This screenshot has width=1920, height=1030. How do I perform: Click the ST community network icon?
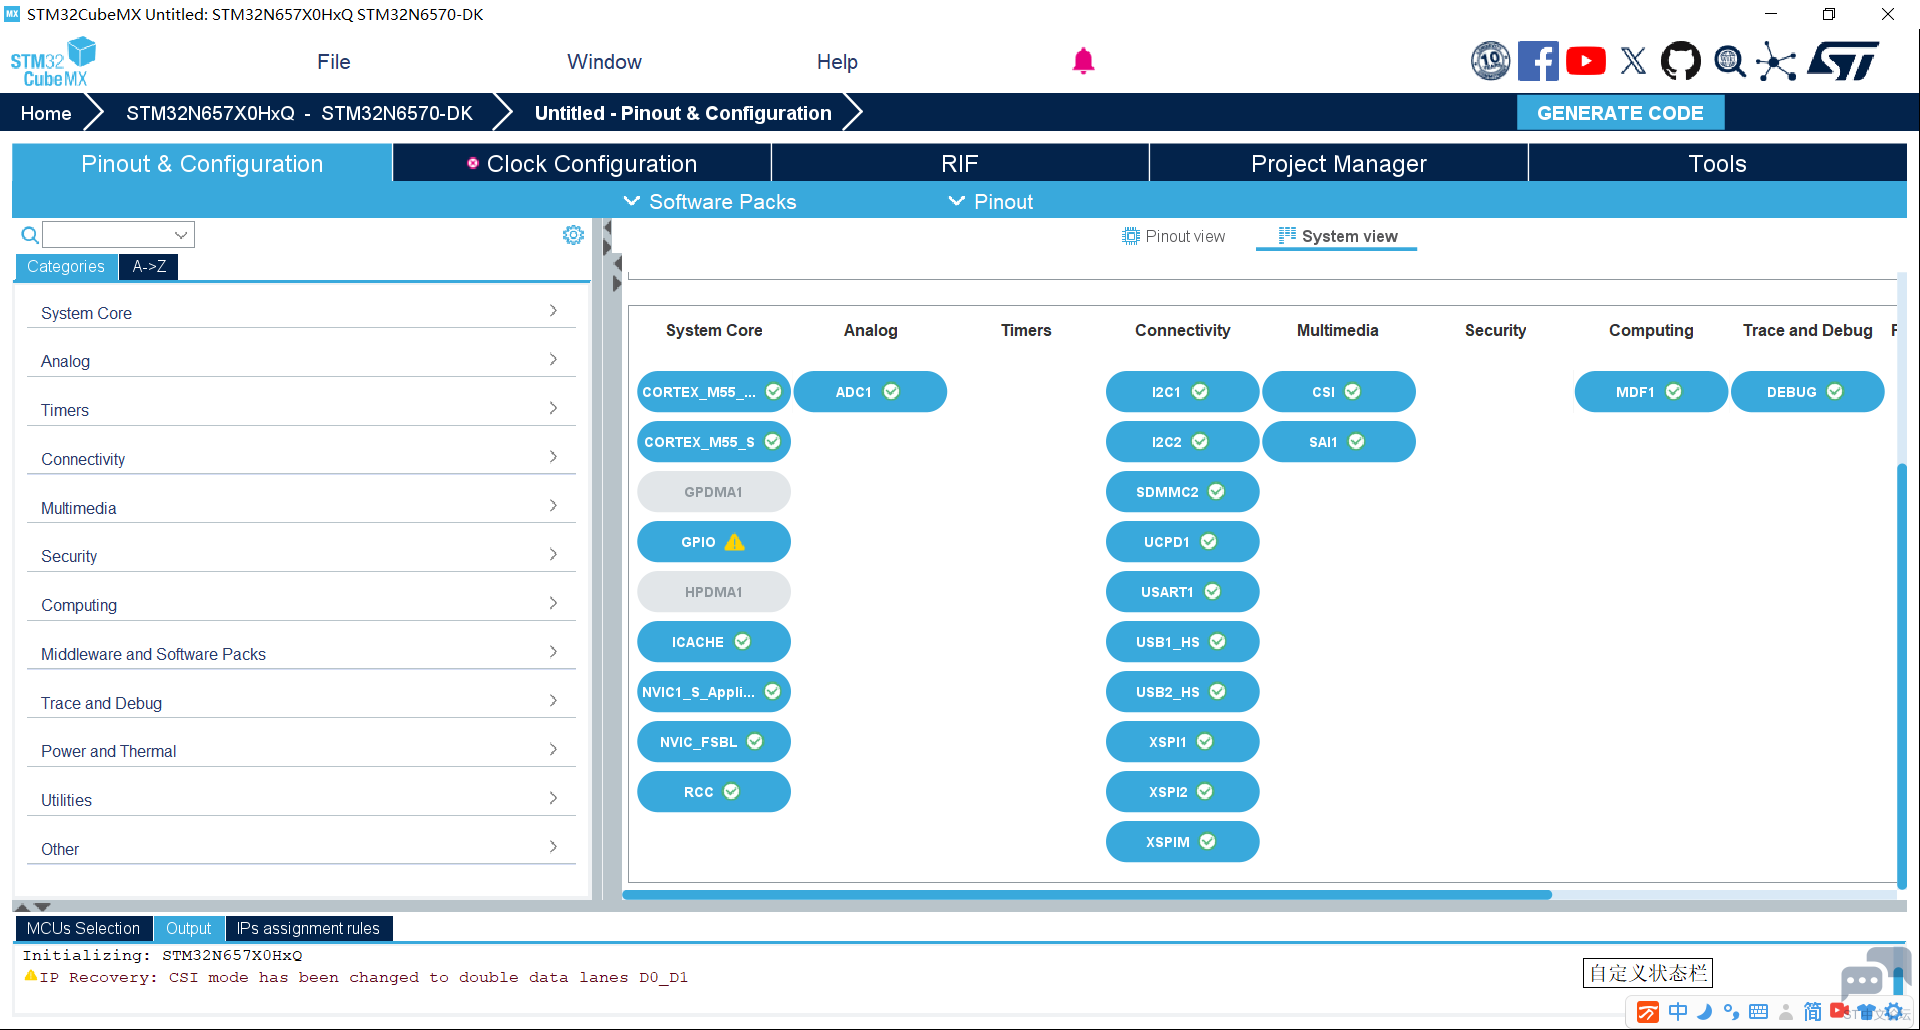click(x=1776, y=61)
